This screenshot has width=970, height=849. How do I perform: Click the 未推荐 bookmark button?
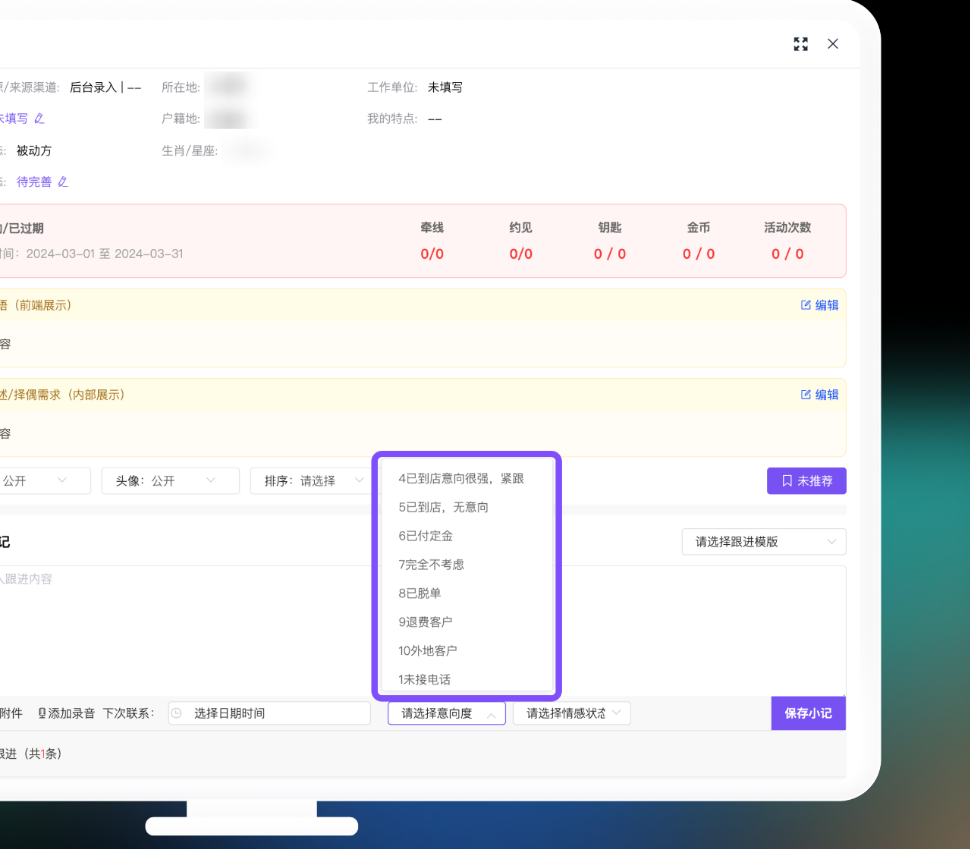pyautogui.click(x=806, y=481)
